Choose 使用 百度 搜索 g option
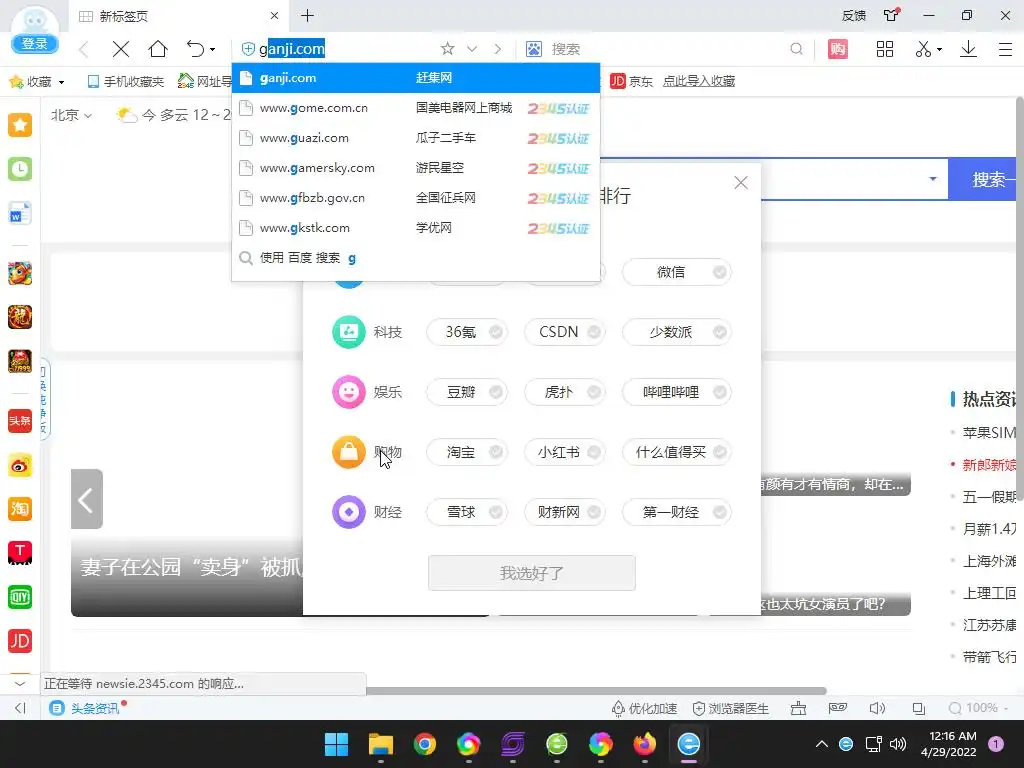The image size is (1024, 768). point(416,259)
